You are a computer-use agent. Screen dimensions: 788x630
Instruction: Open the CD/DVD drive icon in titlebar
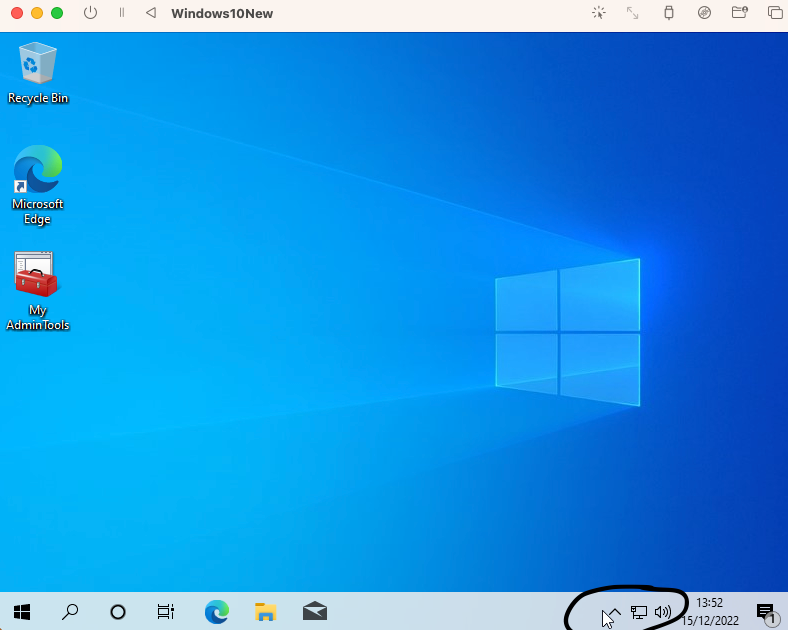pyautogui.click(x=705, y=13)
